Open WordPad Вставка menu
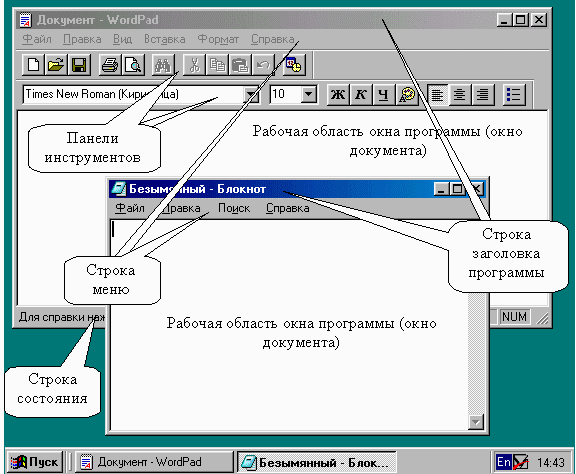This screenshot has height=474, width=576. pyautogui.click(x=165, y=39)
